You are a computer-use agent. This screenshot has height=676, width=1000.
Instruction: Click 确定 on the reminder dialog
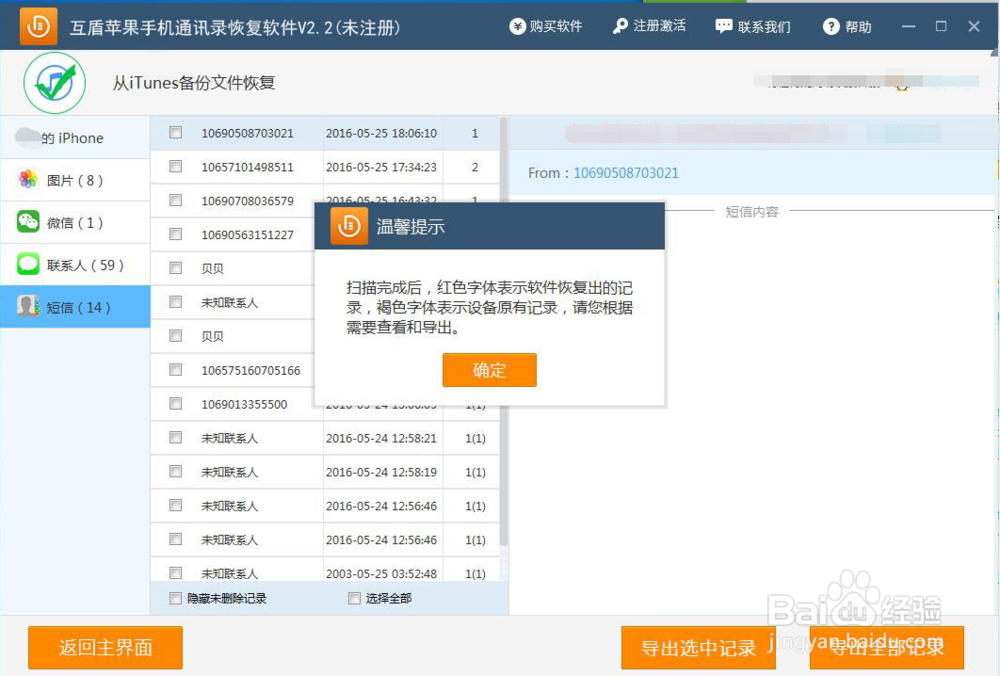489,369
